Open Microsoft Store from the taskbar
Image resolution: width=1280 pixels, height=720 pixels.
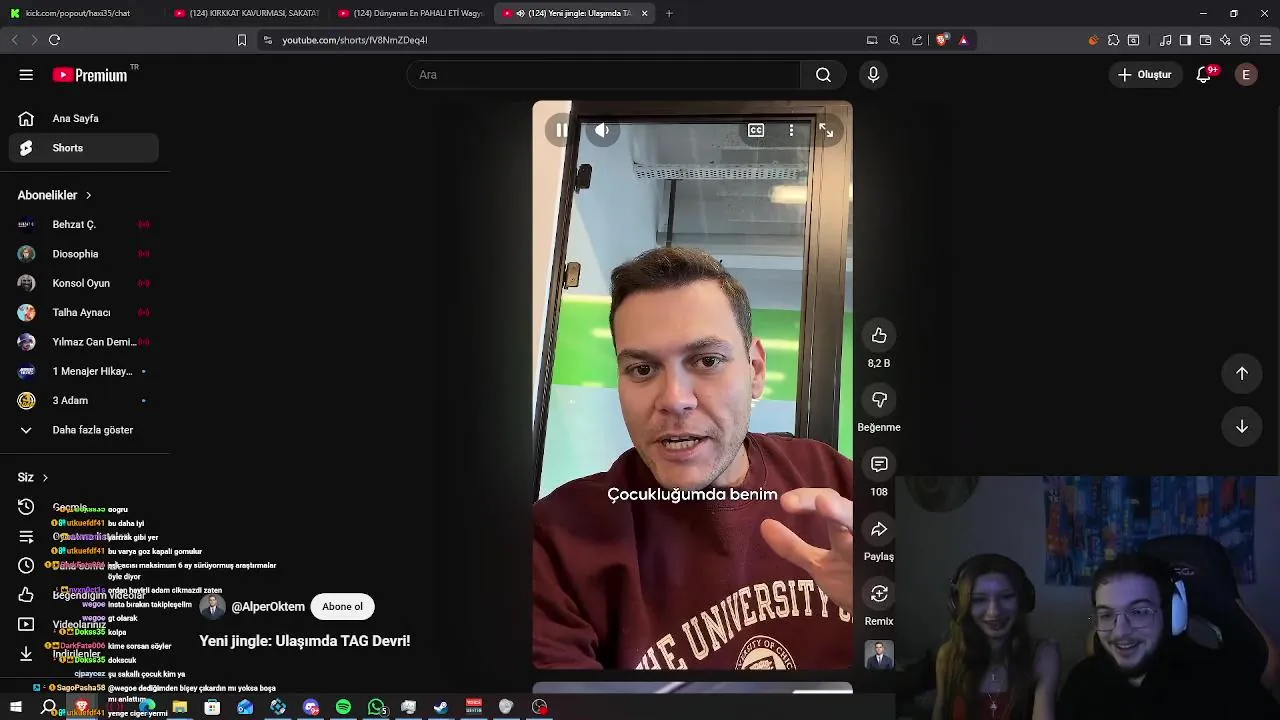[212, 707]
